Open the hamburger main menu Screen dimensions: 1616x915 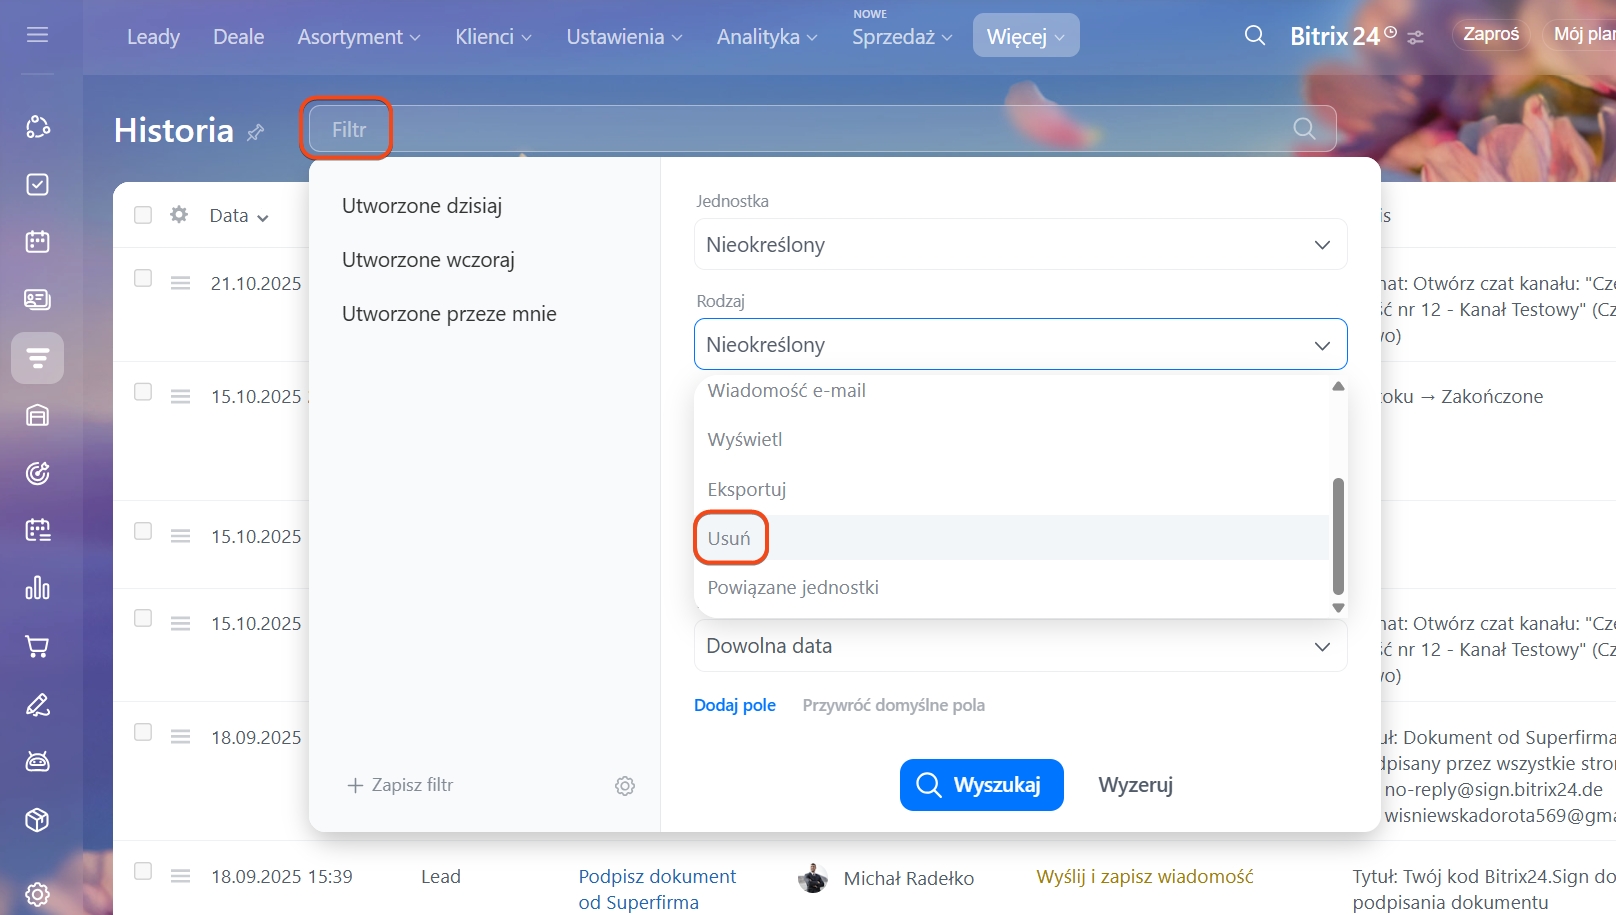point(37,36)
